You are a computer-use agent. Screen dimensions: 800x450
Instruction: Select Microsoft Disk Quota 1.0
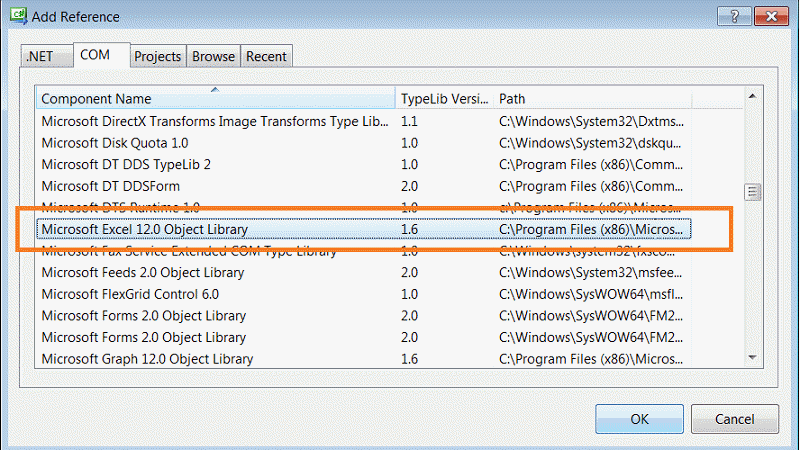click(x=364, y=143)
